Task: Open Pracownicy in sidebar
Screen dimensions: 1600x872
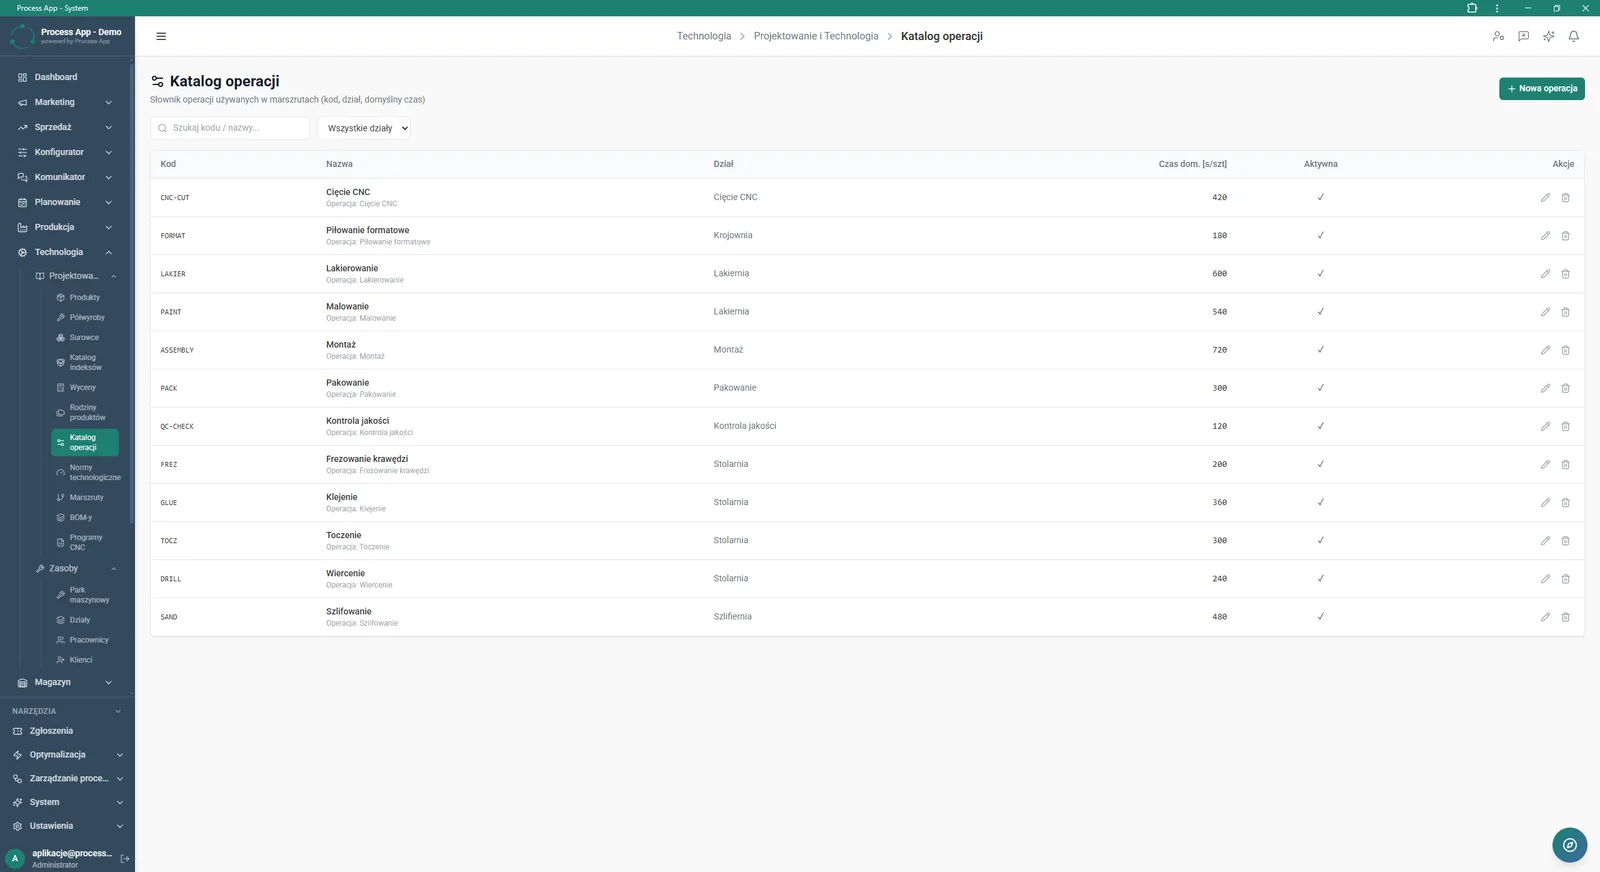Action: [85, 640]
